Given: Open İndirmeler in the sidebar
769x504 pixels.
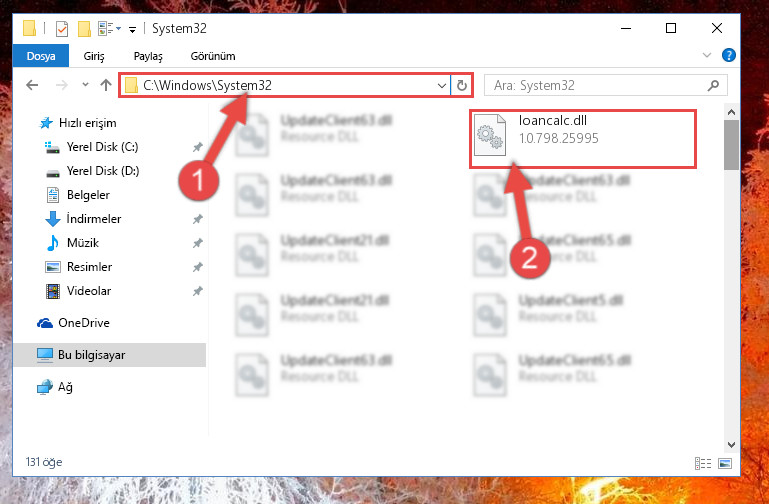Looking at the screenshot, I should (x=94, y=219).
